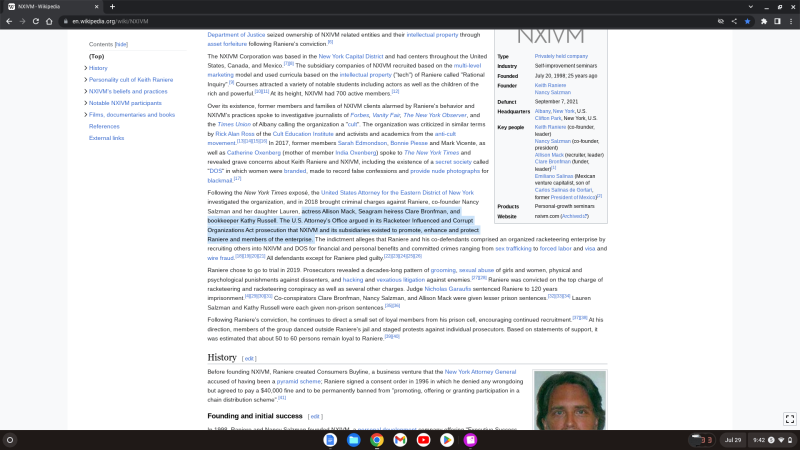The image size is (800, 450).
Task: Open the hacking link
Action: (353, 280)
